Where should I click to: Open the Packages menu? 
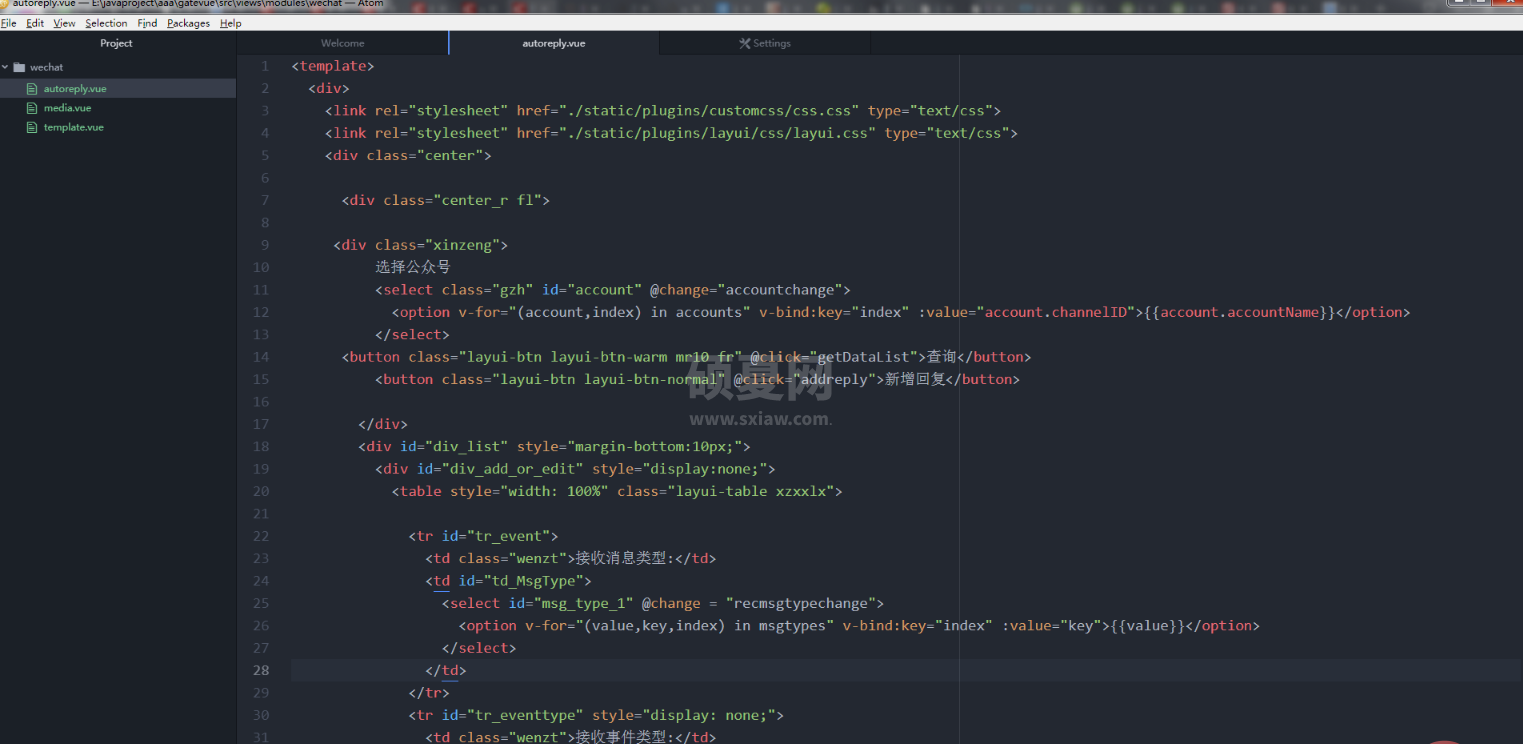click(188, 23)
